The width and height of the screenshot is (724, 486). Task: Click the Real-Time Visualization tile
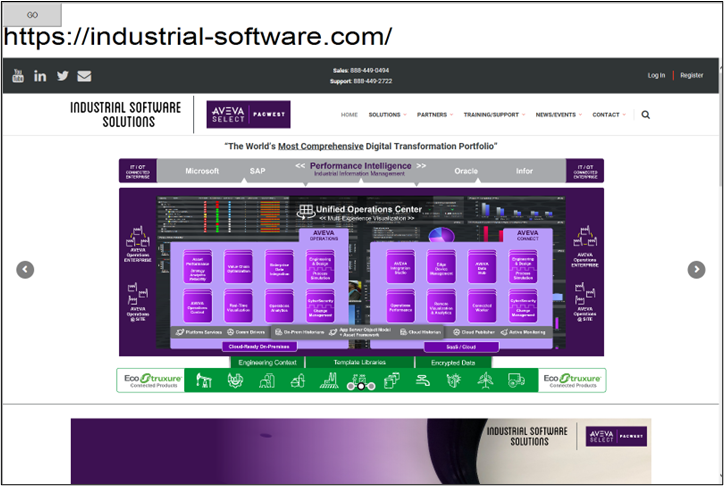(238, 306)
